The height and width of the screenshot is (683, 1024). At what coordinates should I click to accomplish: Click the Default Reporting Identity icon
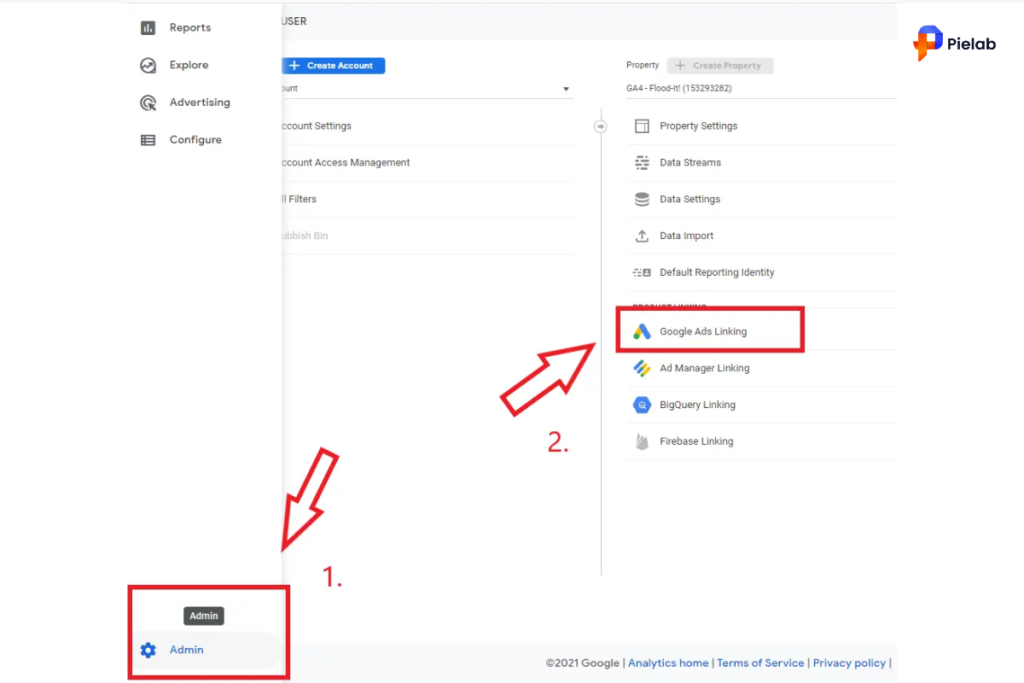pyautogui.click(x=642, y=272)
